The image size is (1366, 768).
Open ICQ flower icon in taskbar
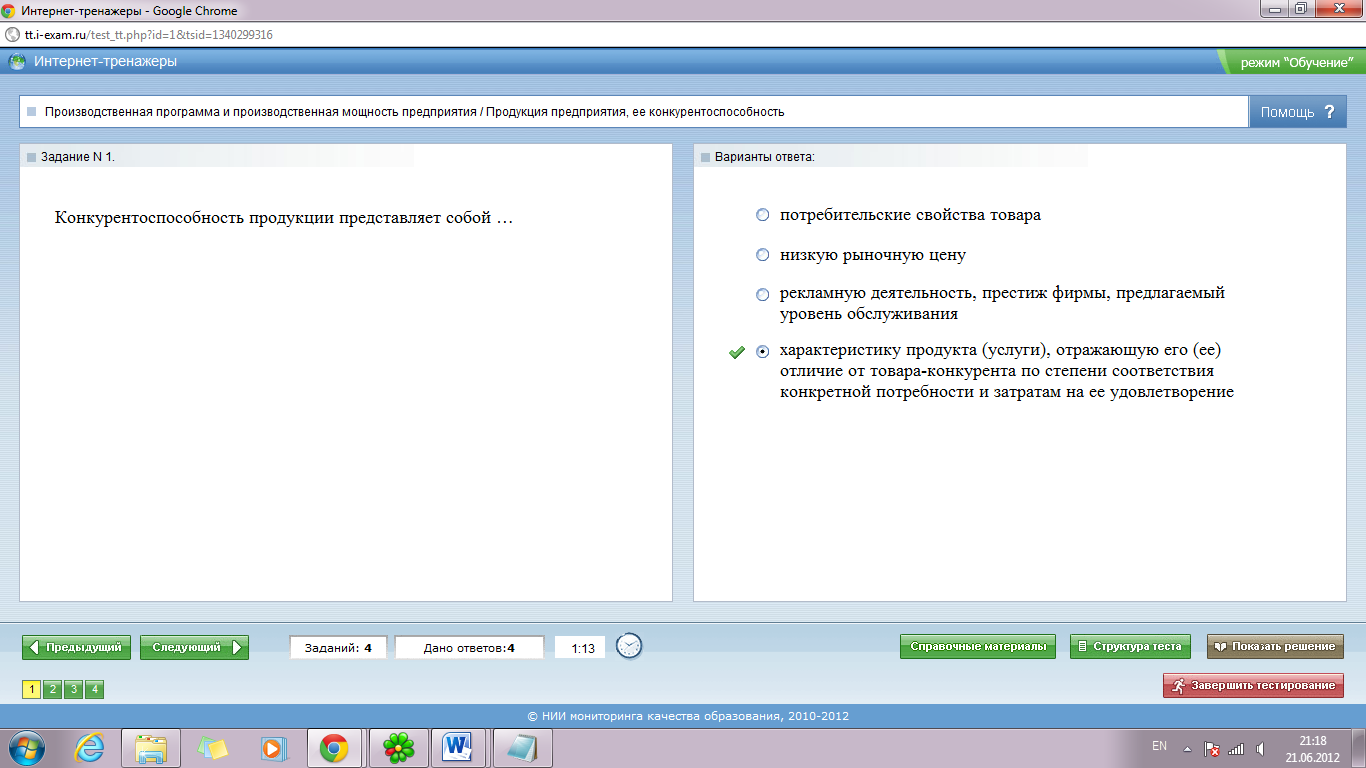399,747
